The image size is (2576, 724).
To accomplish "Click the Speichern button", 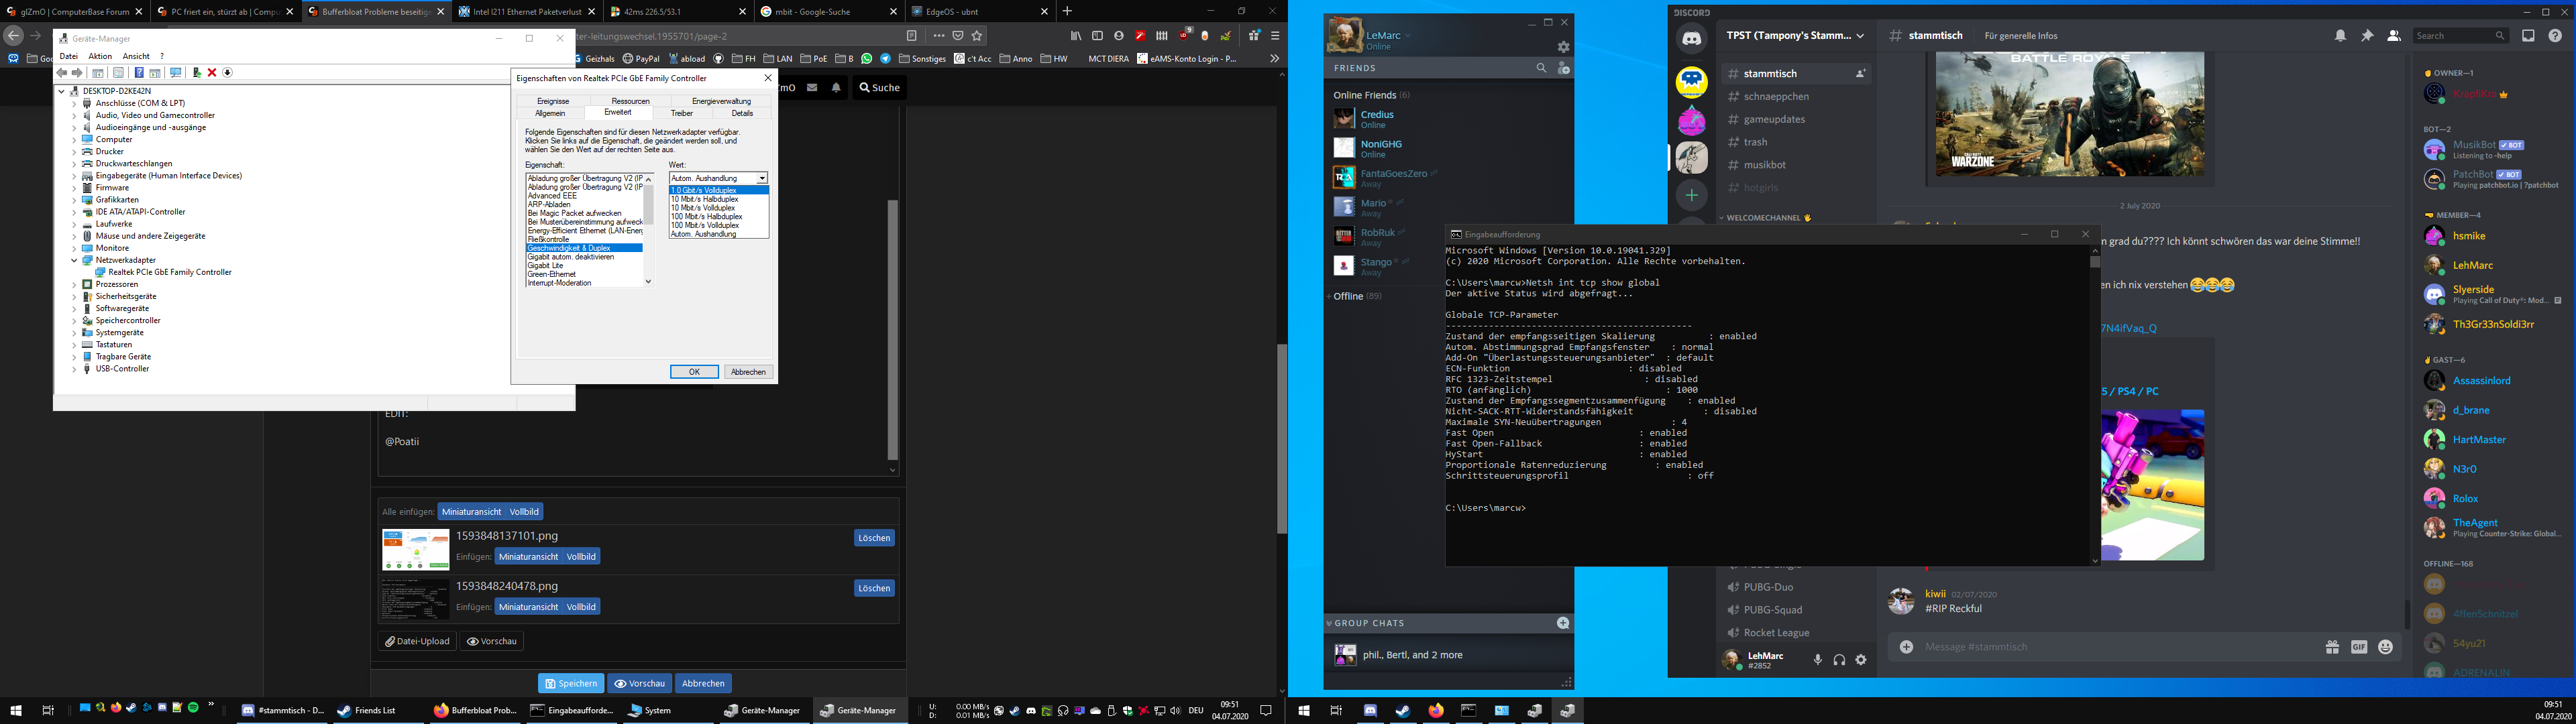I will click(571, 683).
